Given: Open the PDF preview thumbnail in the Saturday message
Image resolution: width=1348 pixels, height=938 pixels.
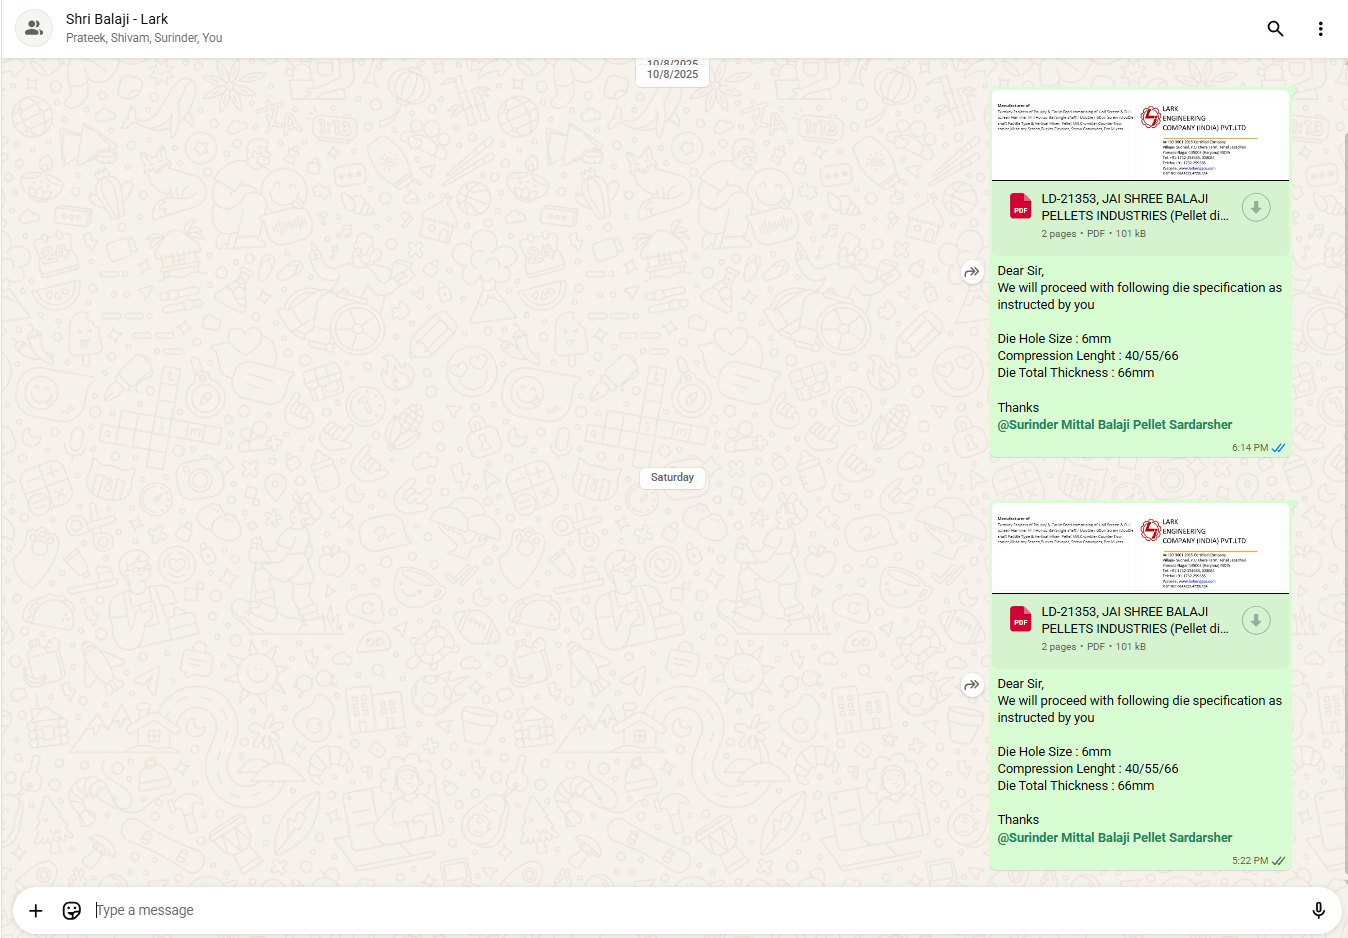Looking at the screenshot, I should point(1140,550).
